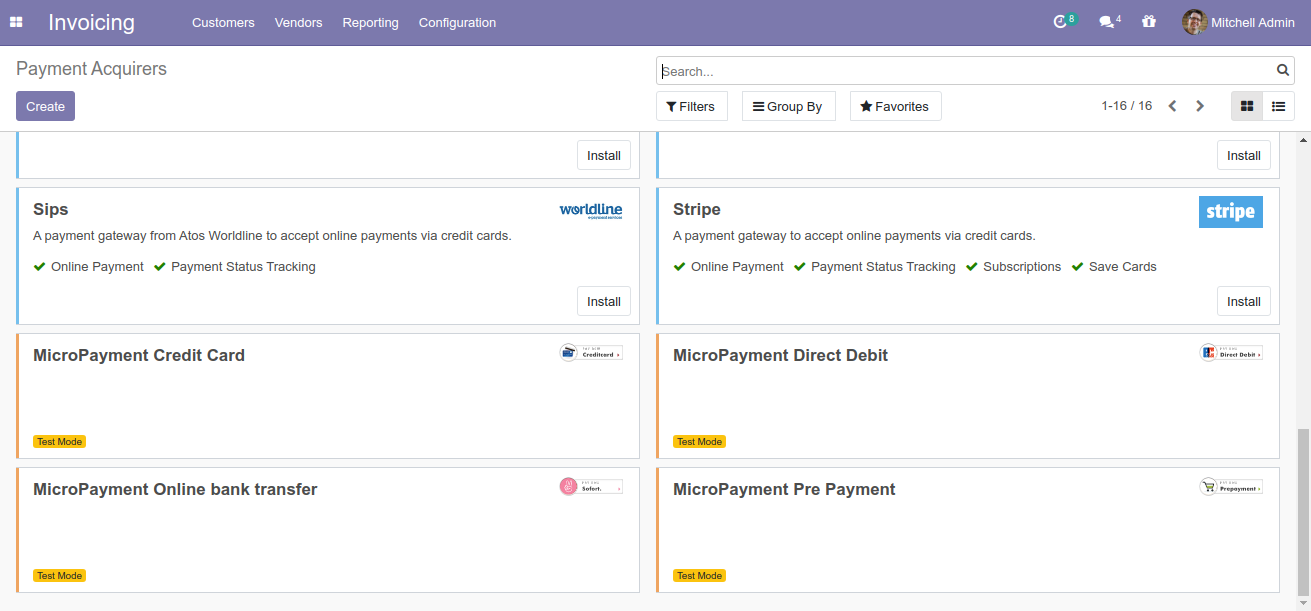The width and height of the screenshot is (1311, 611).
Task: Click the Install button above the Sips card
Action: (x=604, y=155)
